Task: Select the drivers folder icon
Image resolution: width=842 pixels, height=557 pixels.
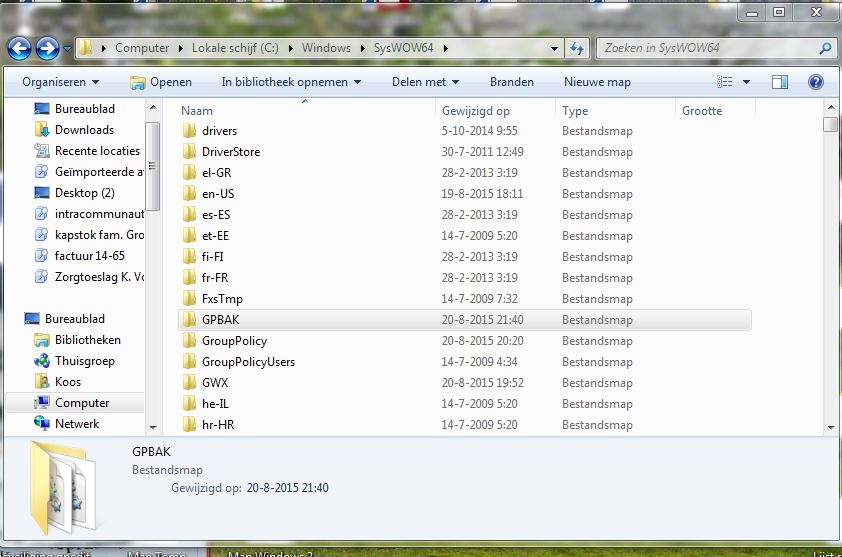Action: click(189, 131)
